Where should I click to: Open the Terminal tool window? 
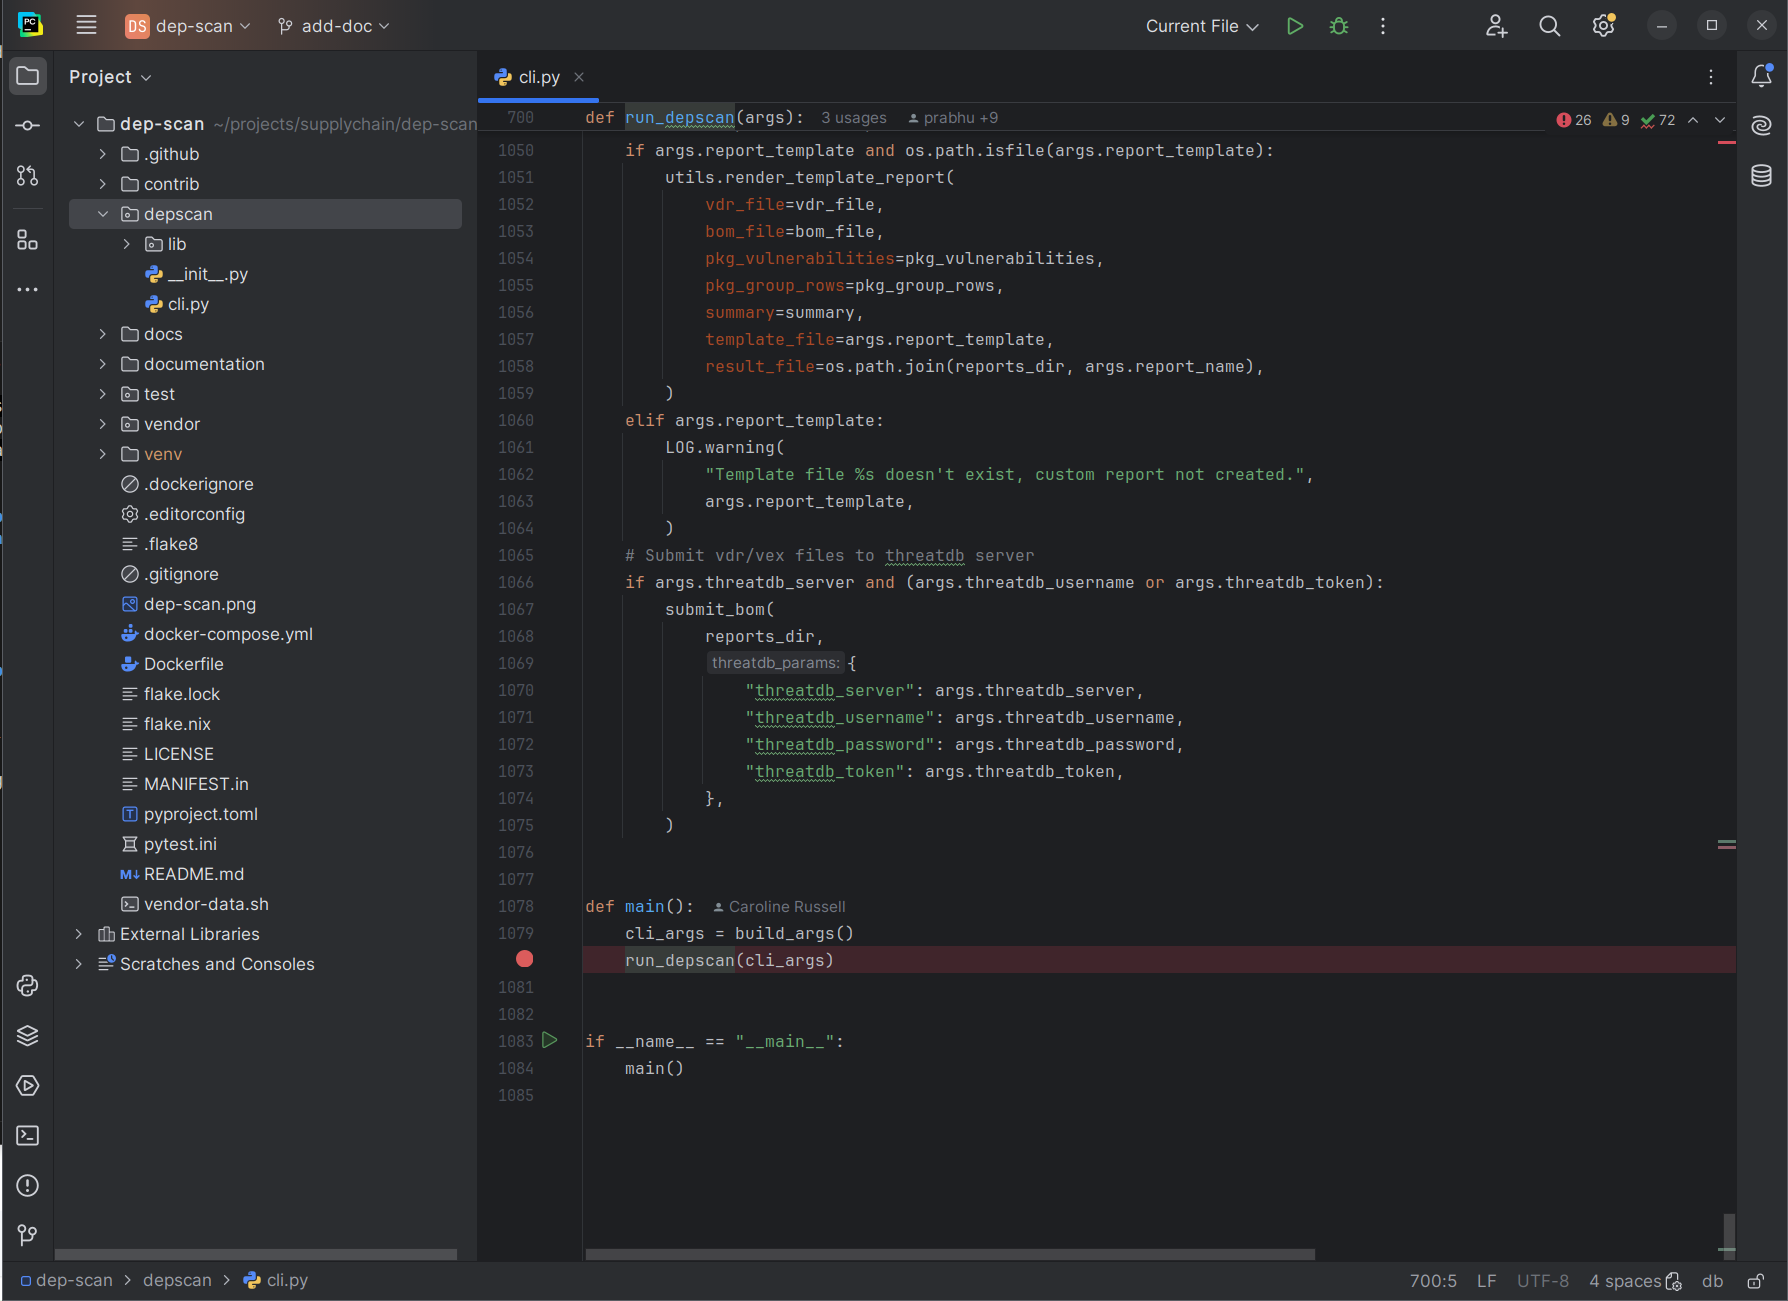click(28, 1136)
